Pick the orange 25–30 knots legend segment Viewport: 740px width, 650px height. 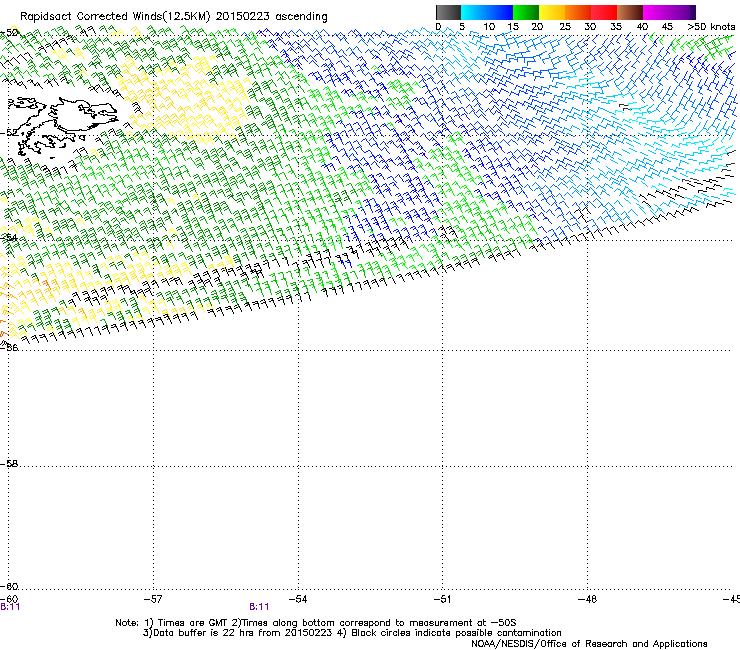[x=578, y=12]
